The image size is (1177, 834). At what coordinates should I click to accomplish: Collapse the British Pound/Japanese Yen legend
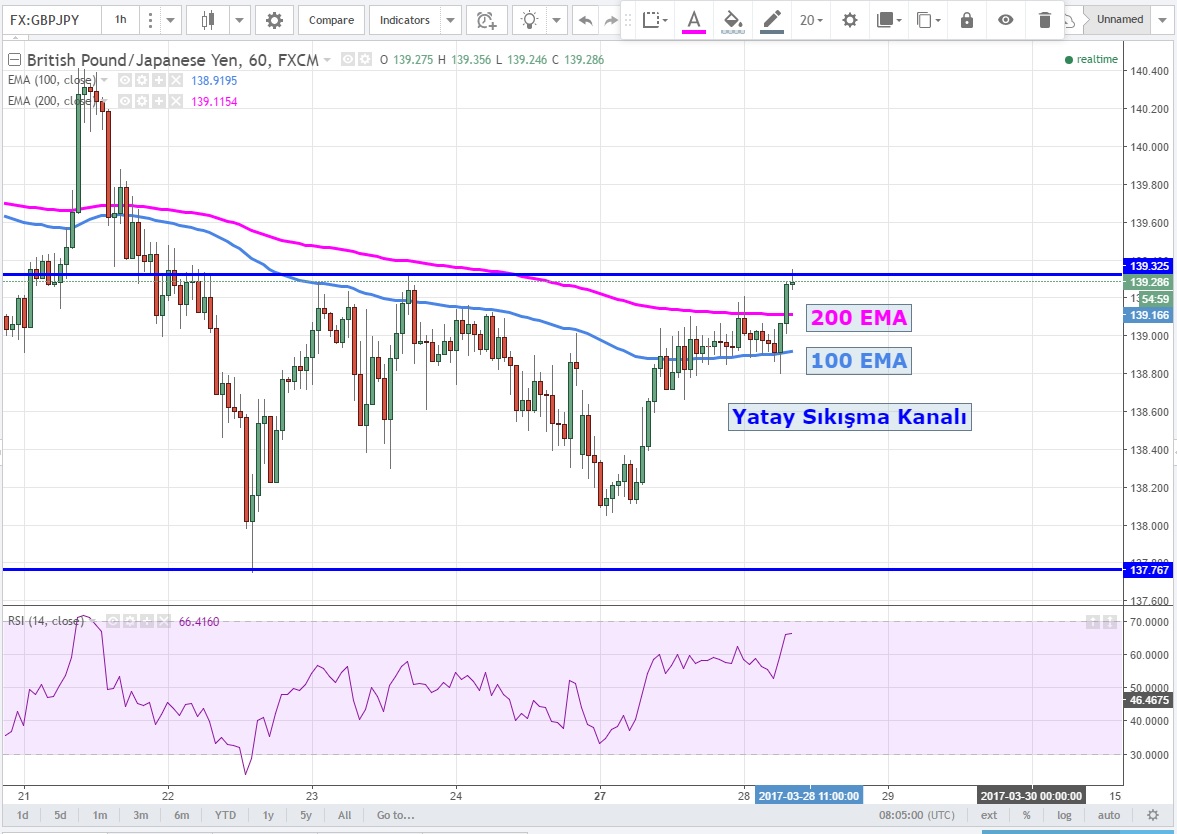(x=14, y=60)
